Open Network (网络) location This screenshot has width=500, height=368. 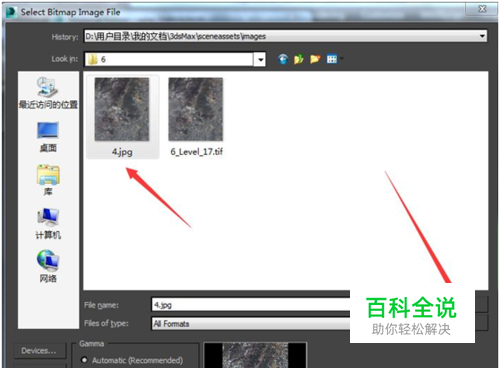(48, 267)
